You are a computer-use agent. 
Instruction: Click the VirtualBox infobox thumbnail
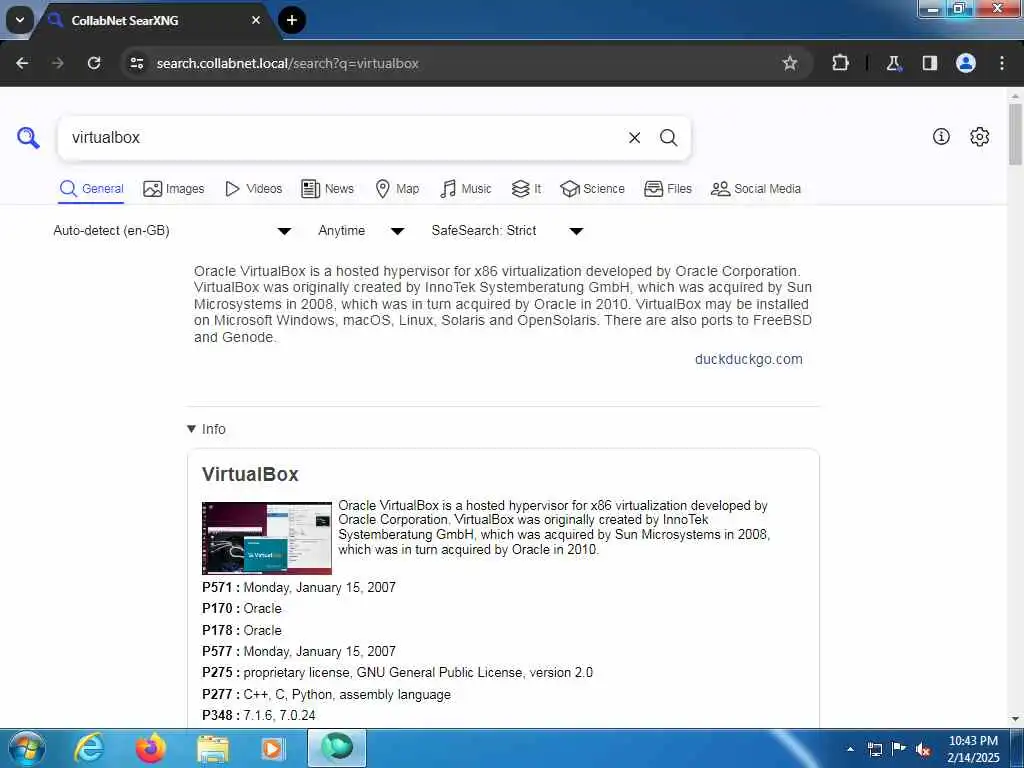[x=266, y=537]
